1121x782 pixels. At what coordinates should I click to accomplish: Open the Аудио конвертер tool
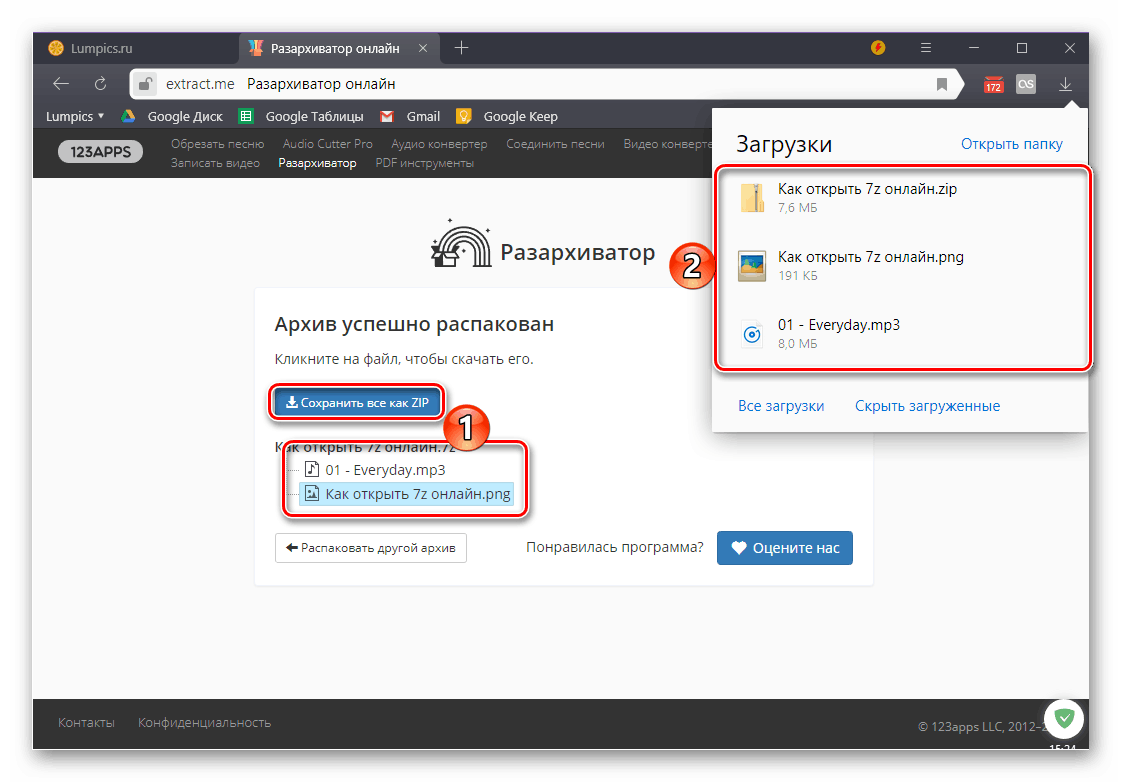(x=439, y=144)
